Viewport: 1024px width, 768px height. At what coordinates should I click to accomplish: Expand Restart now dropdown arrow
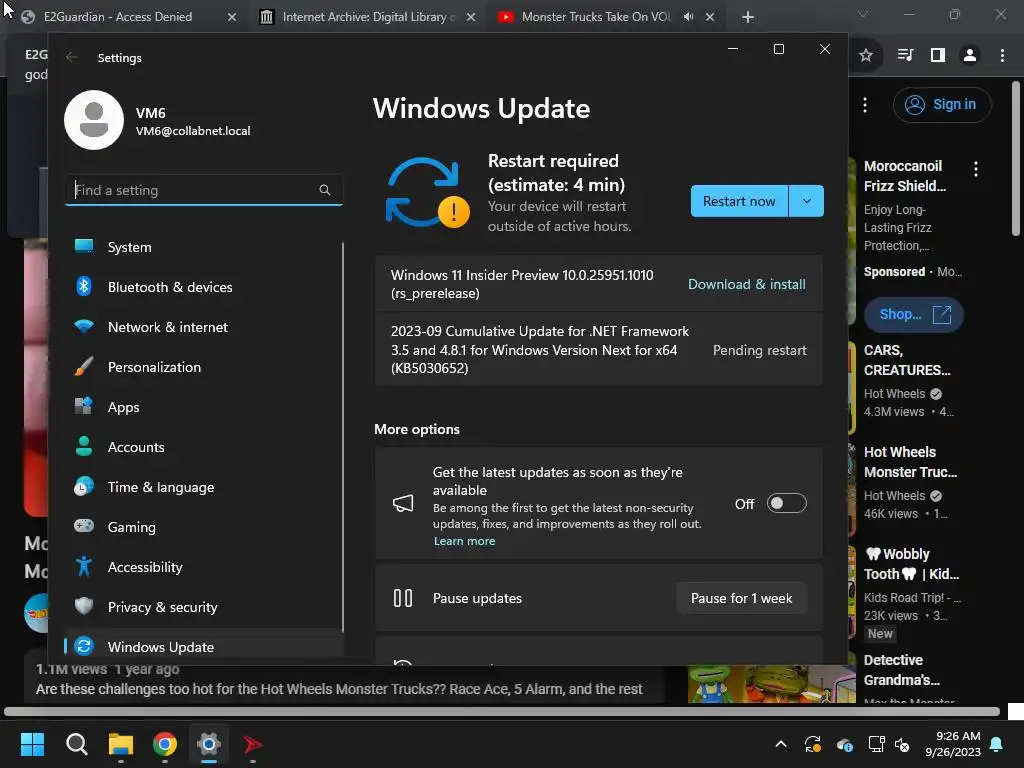click(807, 201)
